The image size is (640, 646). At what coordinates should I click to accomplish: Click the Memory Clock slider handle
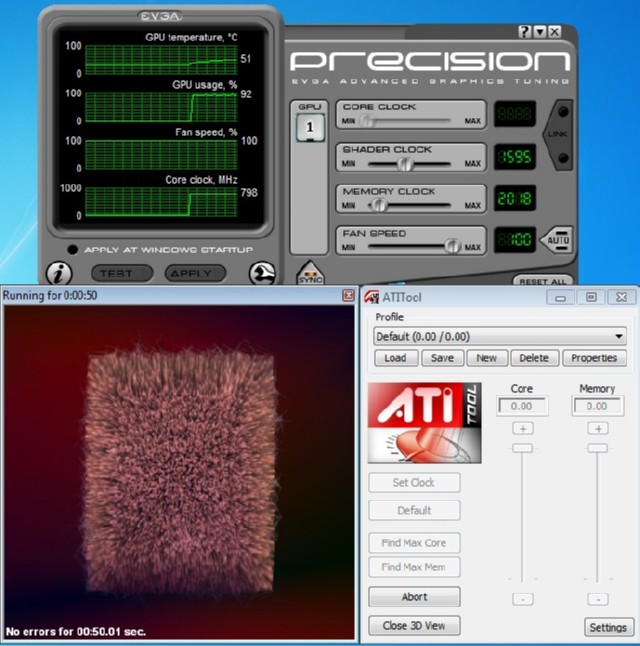coord(379,205)
